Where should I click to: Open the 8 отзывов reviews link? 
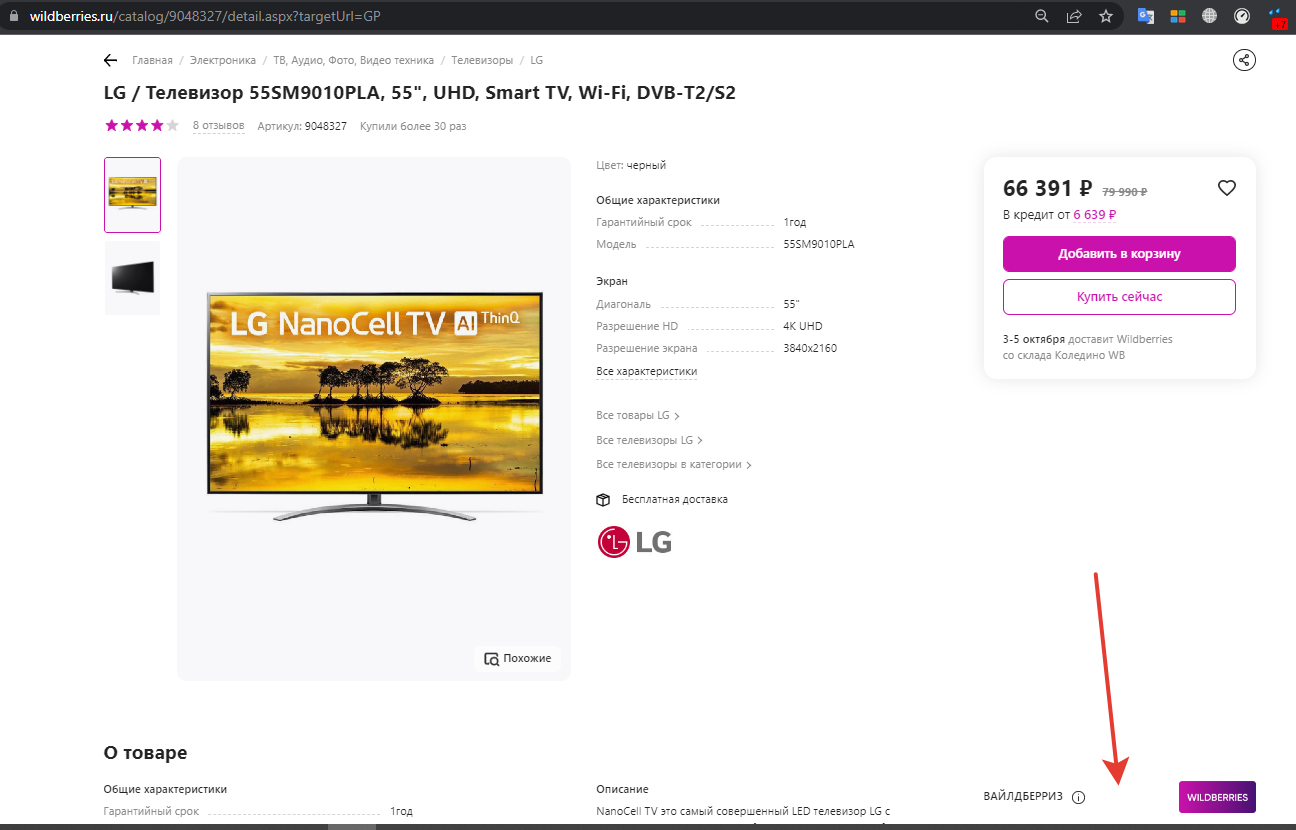218,126
